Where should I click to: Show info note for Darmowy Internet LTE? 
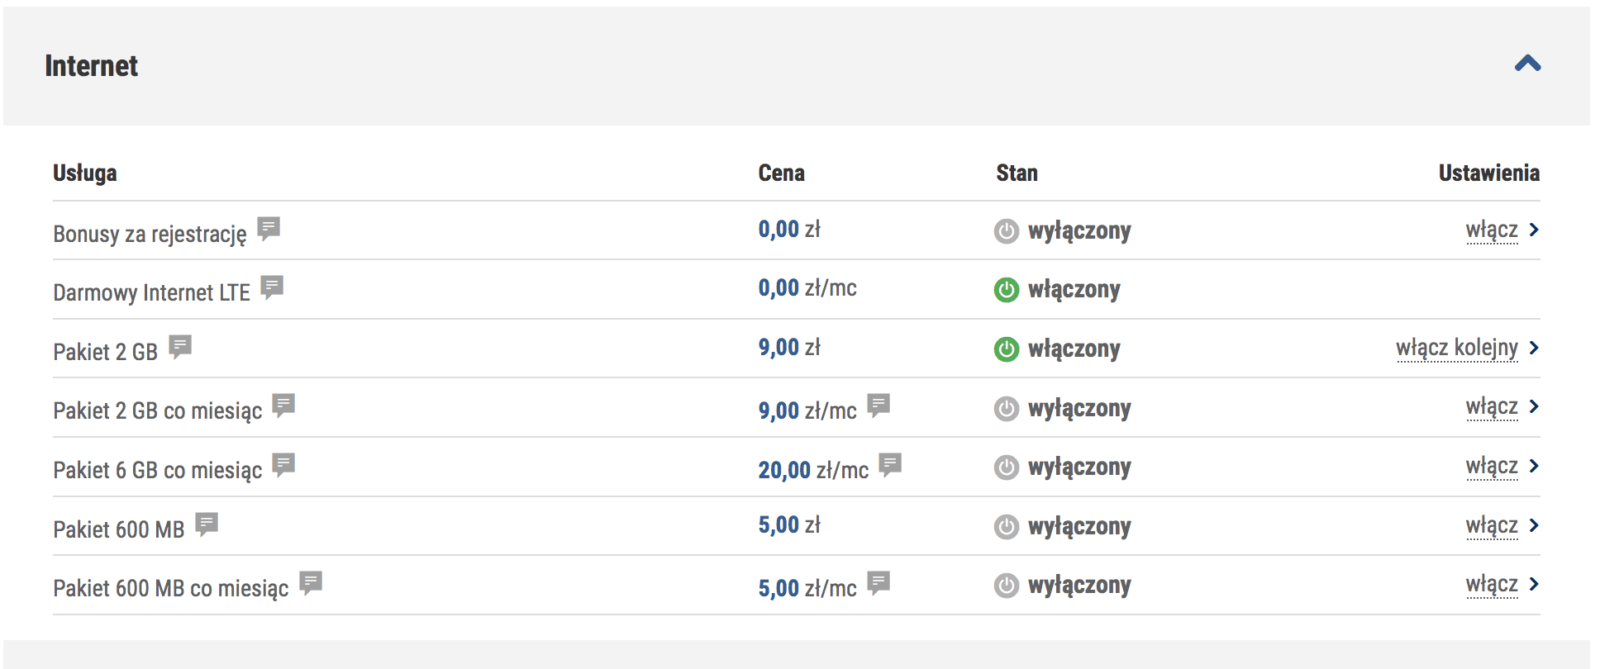[x=272, y=287]
